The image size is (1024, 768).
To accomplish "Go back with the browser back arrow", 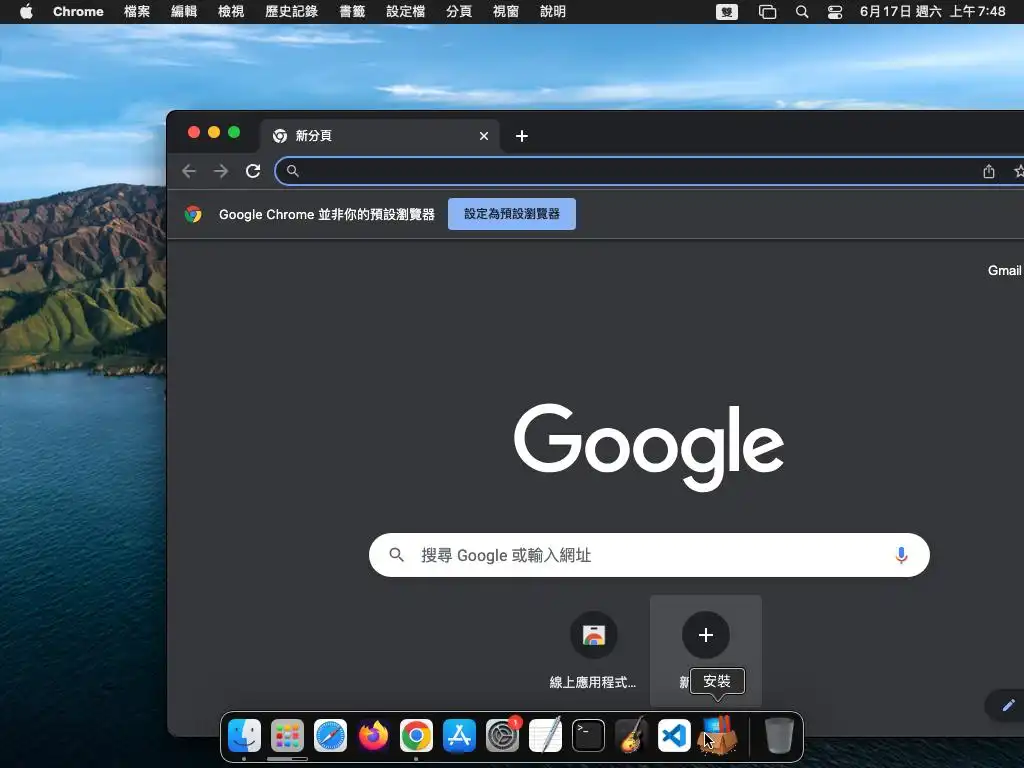I will (189, 171).
